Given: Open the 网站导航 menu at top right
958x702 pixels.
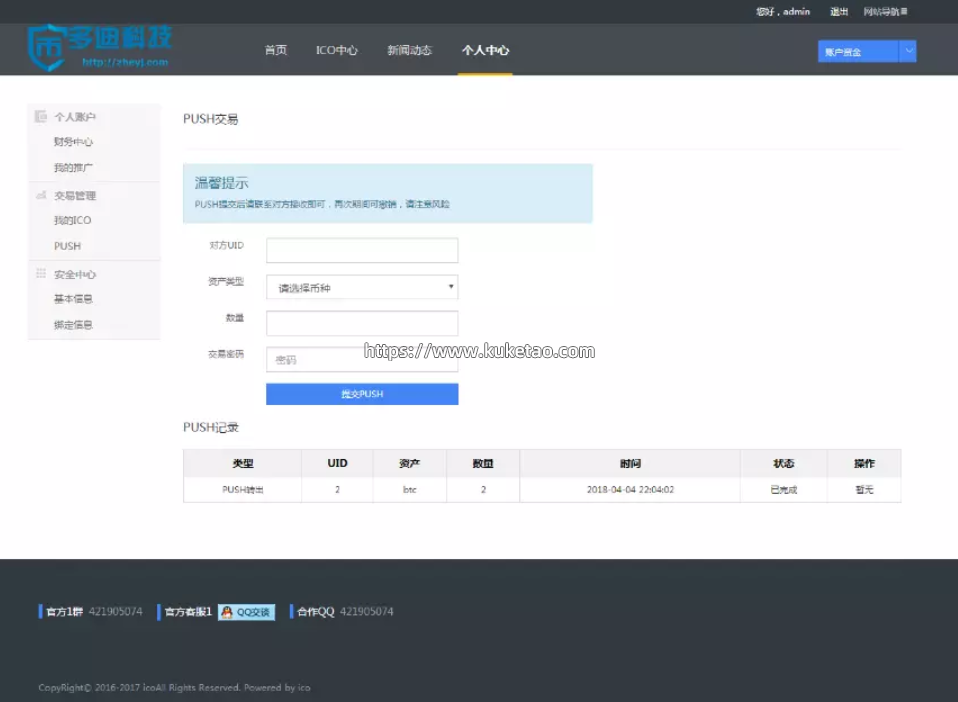Looking at the screenshot, I should coord(885,12).
